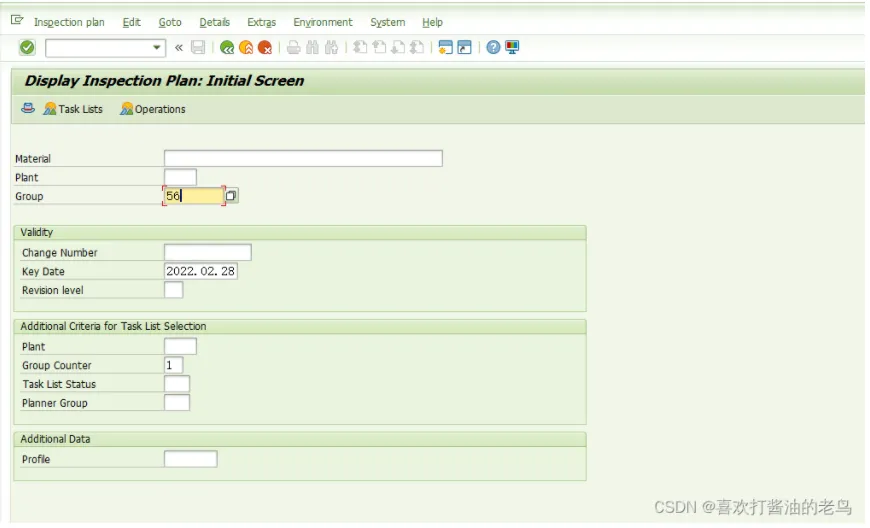The height and width of the screenshot is (528, 870).
Task: Click the menu toggle icon beside Inspection plan
Action: click(17, 21)
